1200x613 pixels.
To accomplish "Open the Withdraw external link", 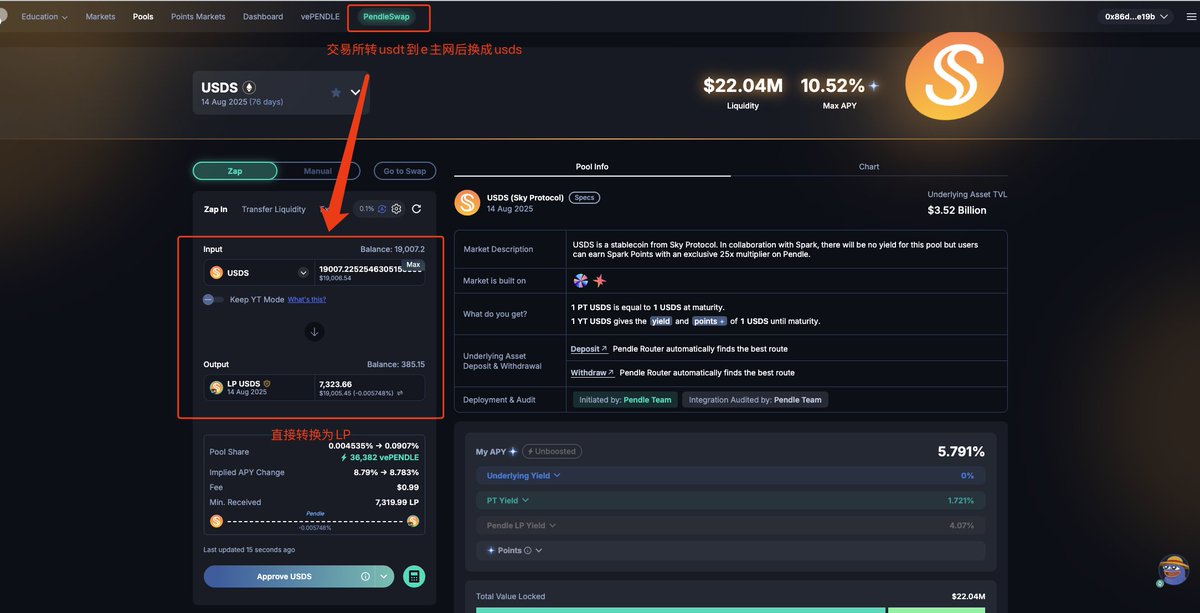I will pyautogui.click(x=592, y=373).
